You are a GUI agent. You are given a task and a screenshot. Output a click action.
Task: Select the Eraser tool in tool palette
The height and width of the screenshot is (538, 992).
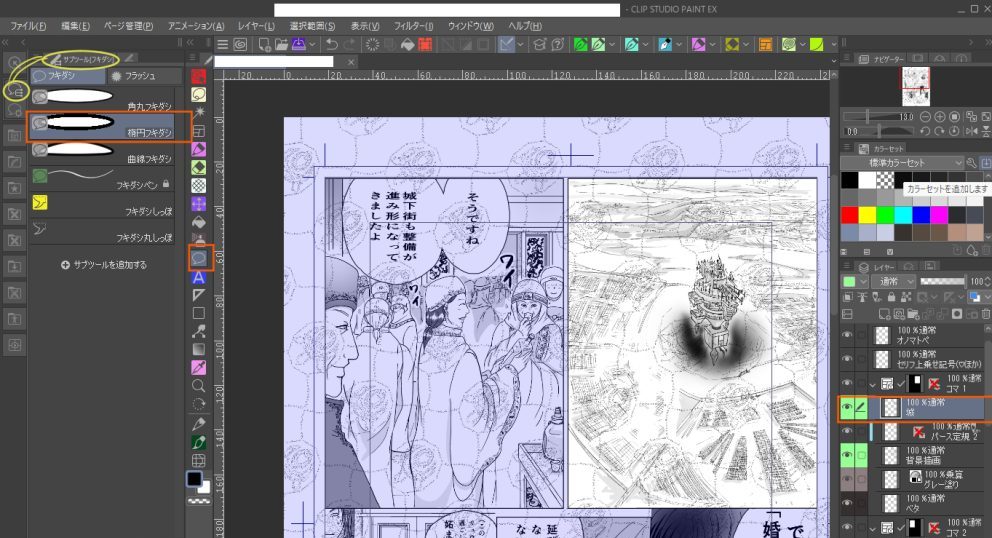(x=199, y=167)
